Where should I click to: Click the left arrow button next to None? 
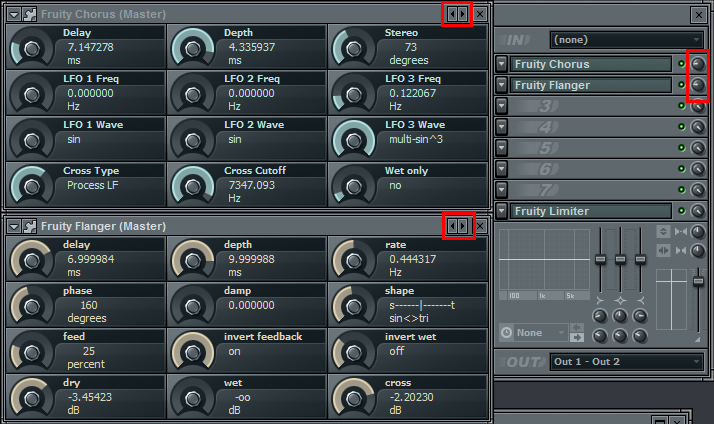pos(577,328)
